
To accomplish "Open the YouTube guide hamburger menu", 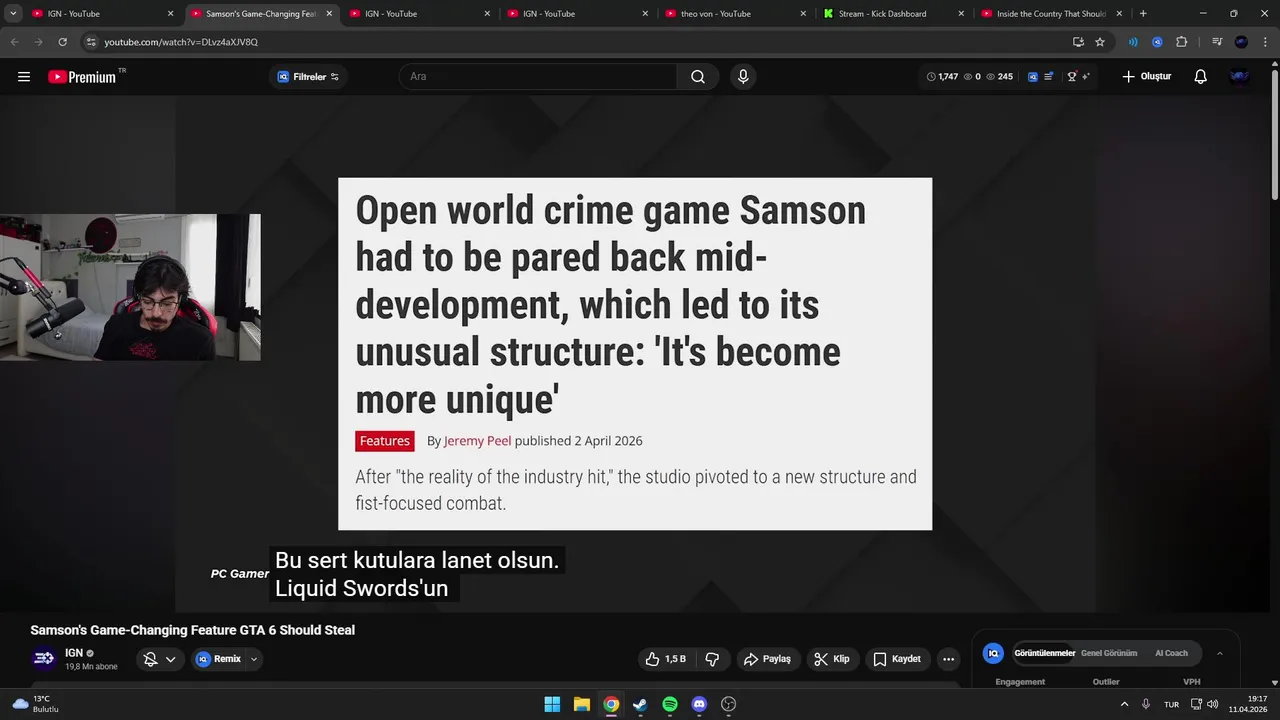I will (24, 77).
